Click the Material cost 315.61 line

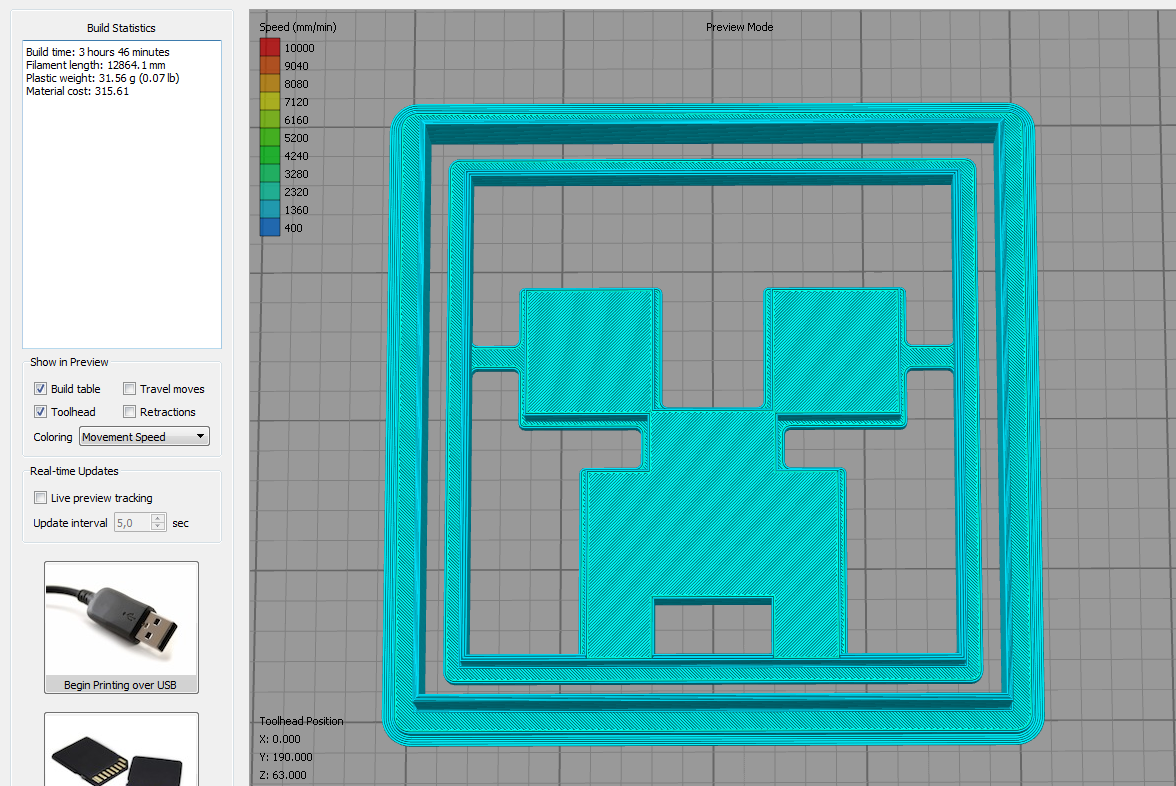(77, 92)
